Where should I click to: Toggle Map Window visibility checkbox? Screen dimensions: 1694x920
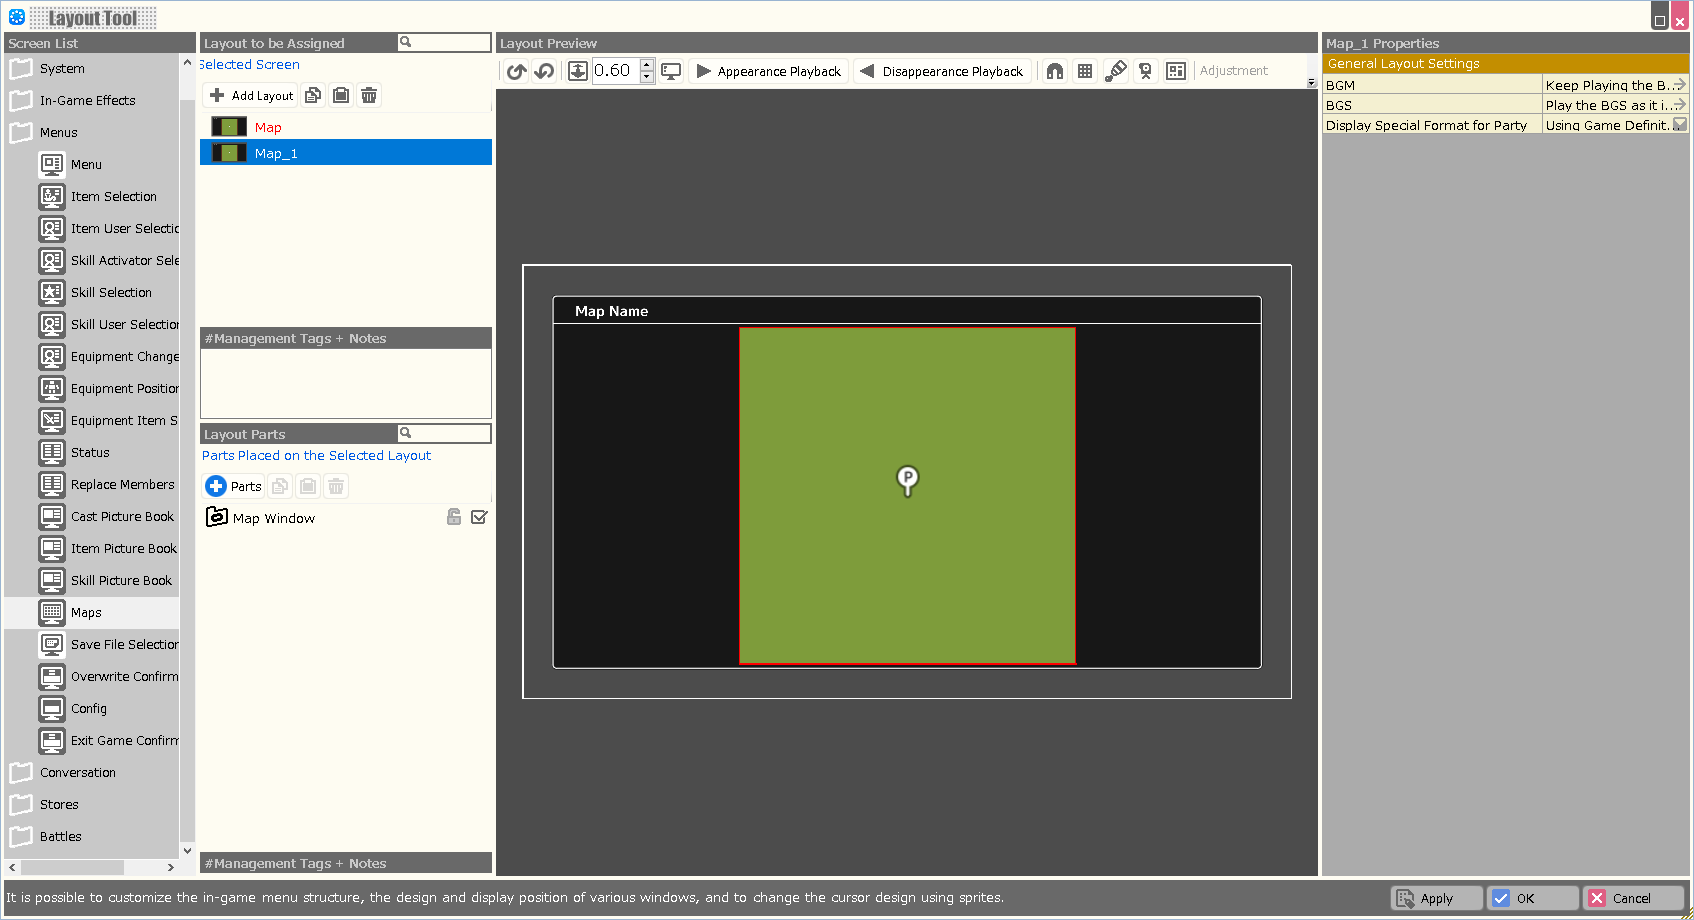(x=479, y=517)
